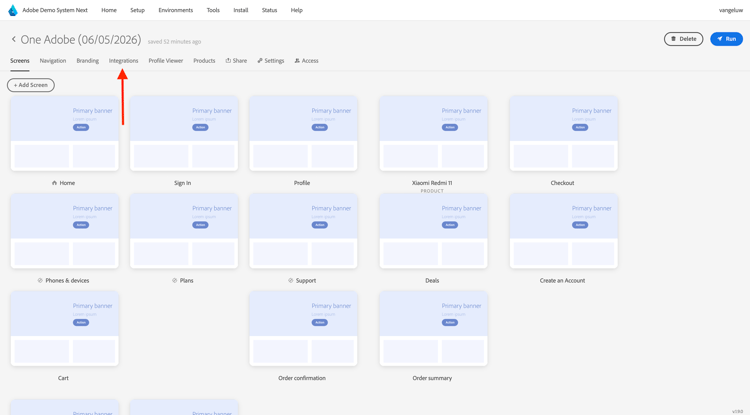Open the Install menu
750x415 pixels.
pyautogui.click(x=241, y=10)
